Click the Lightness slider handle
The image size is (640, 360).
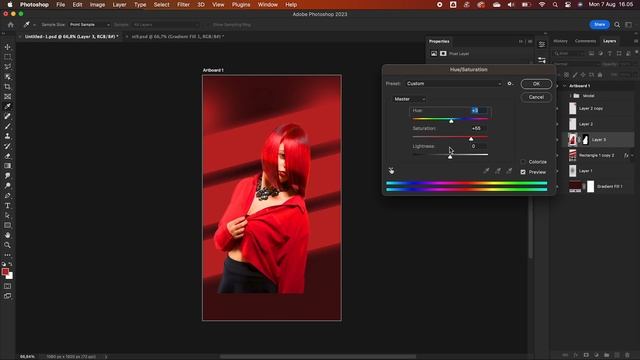(x=450, y=157)
